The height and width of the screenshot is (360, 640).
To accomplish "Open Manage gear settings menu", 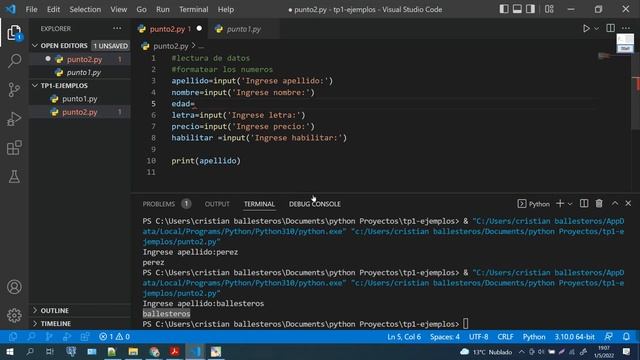I will click(x=14, y=315).
